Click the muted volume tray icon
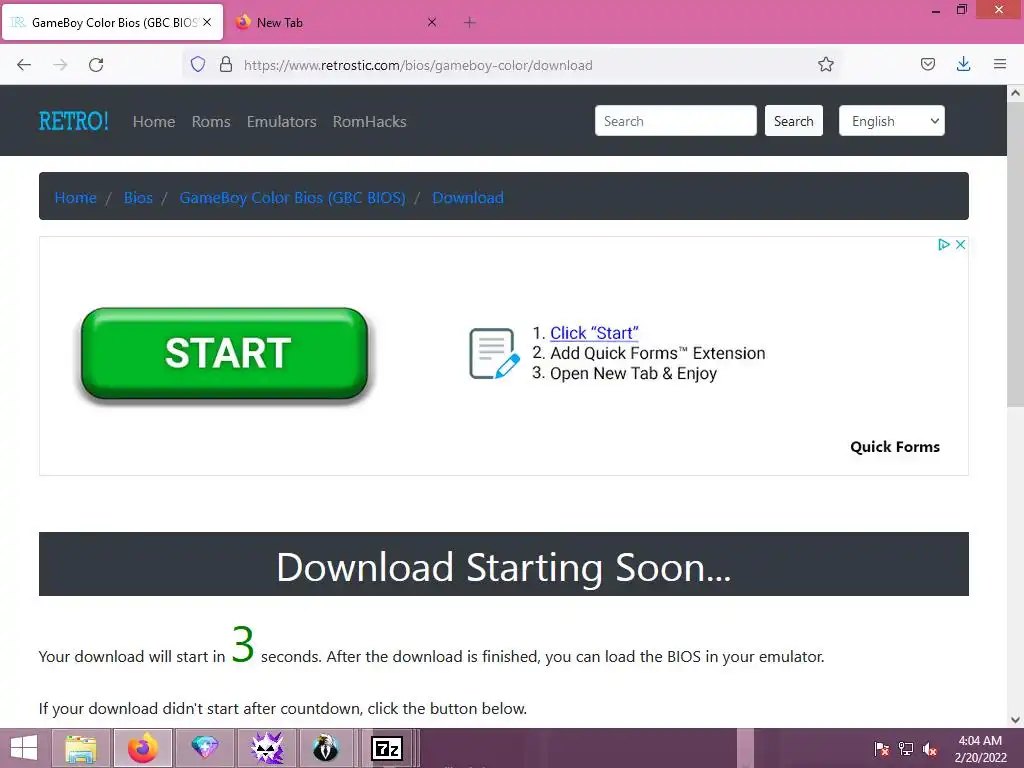 [930, 748]
